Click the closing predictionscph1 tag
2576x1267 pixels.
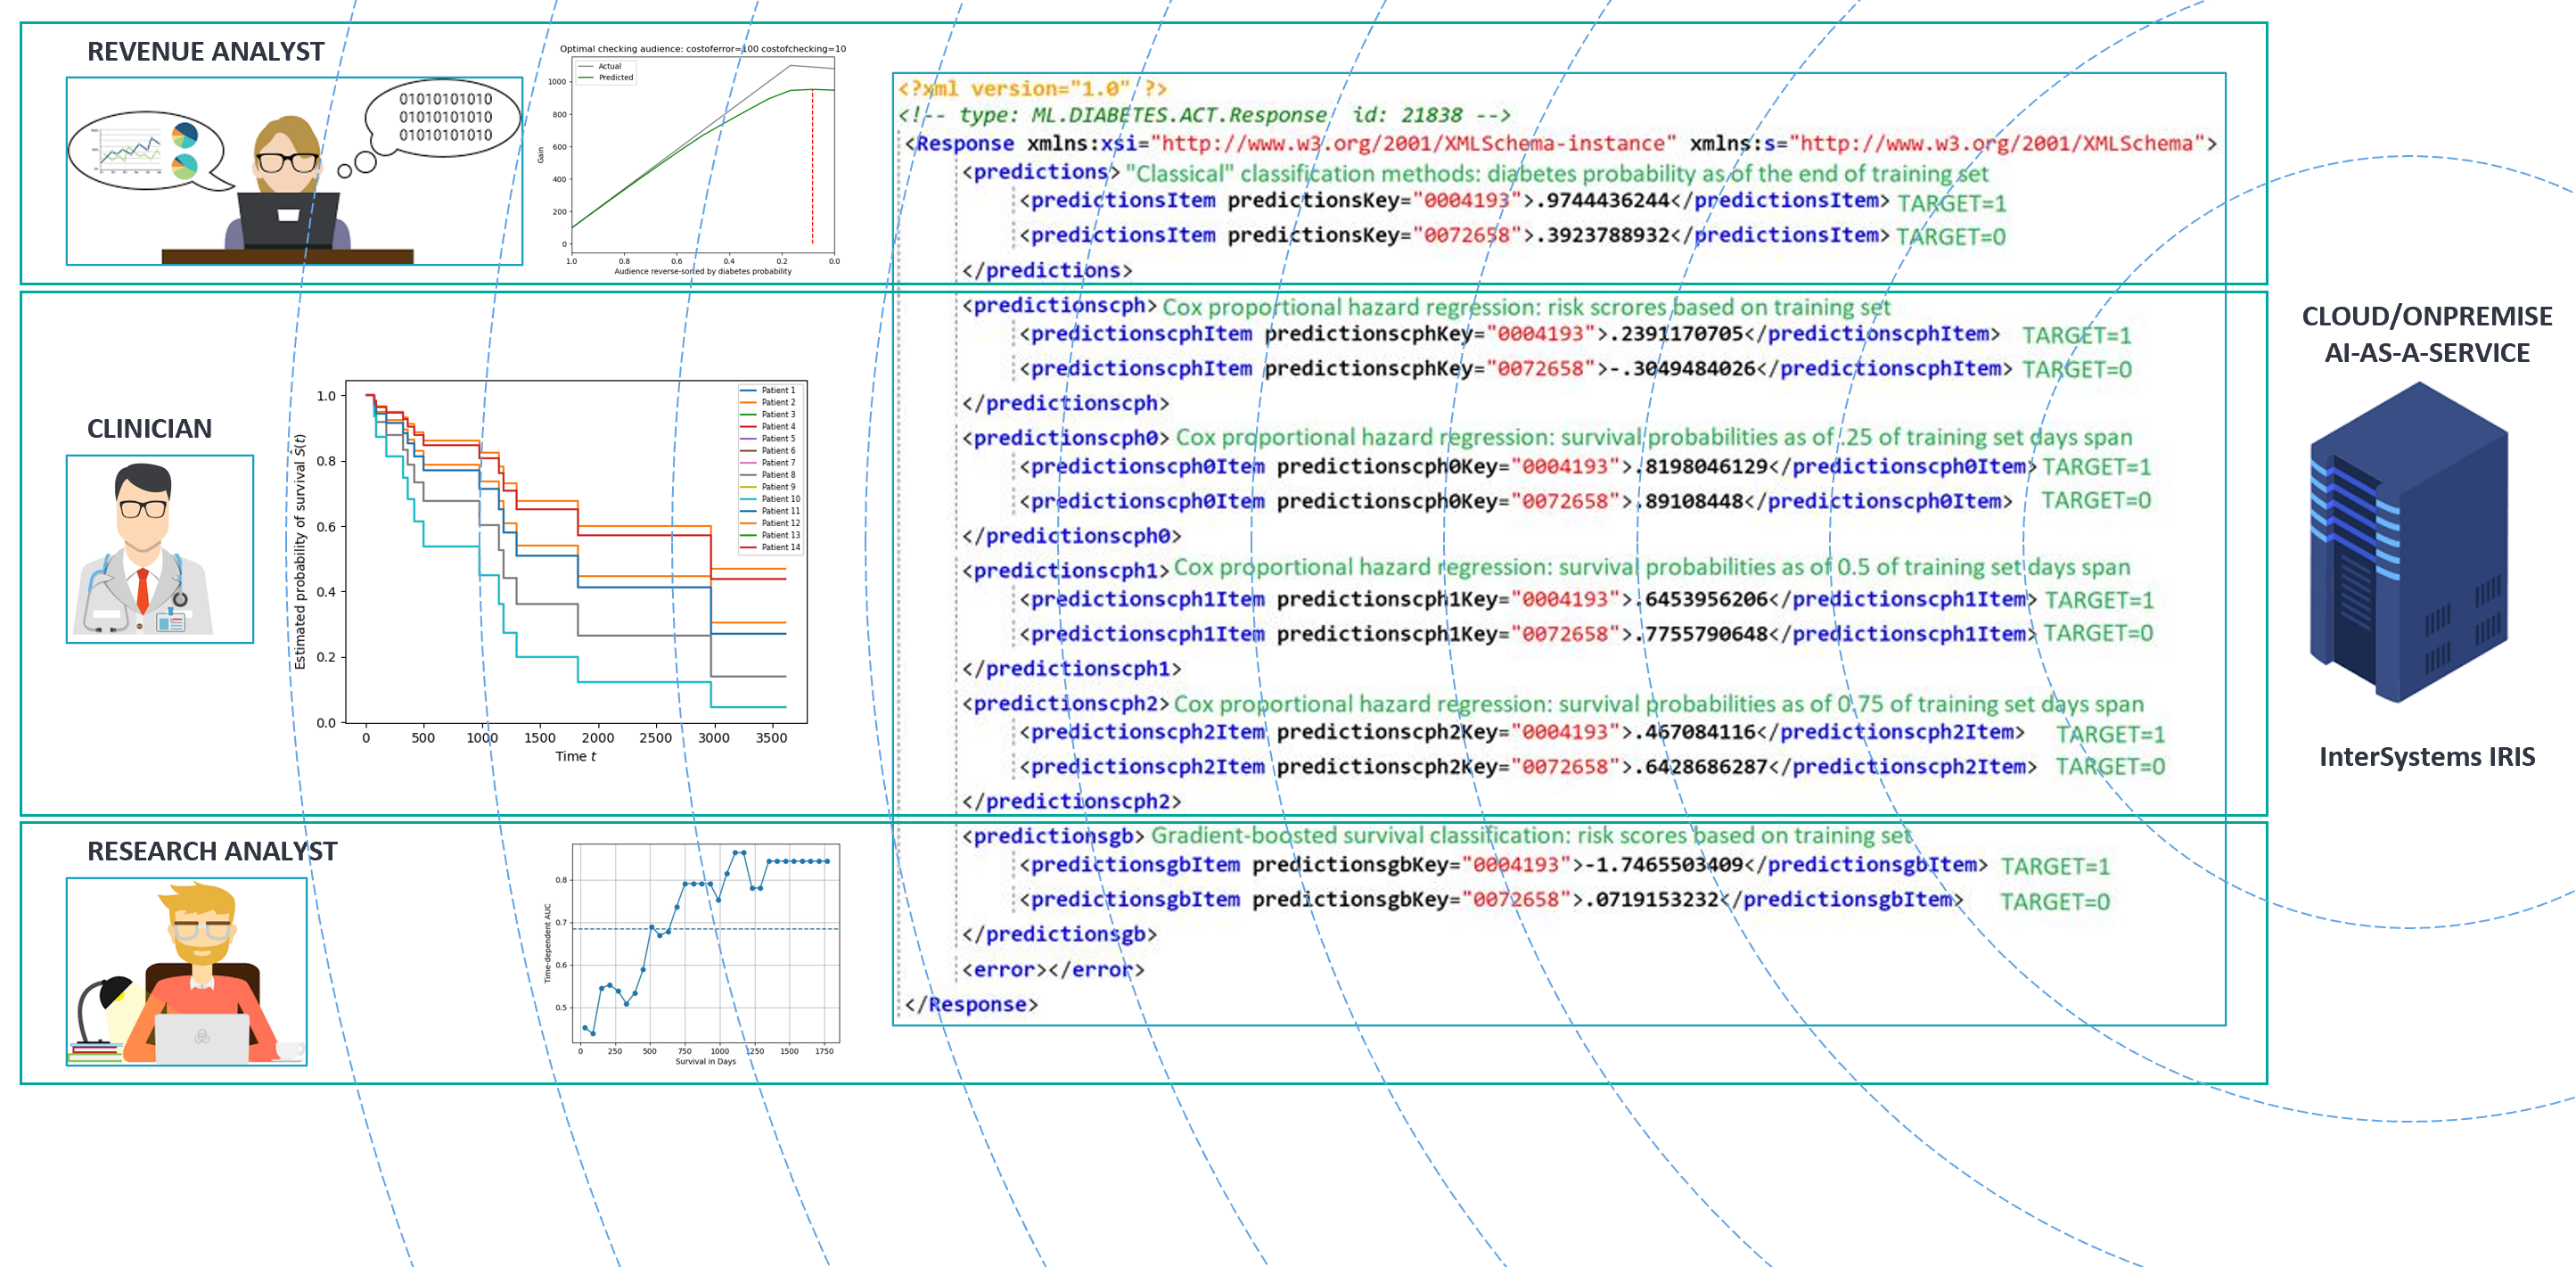point(1071,668)
